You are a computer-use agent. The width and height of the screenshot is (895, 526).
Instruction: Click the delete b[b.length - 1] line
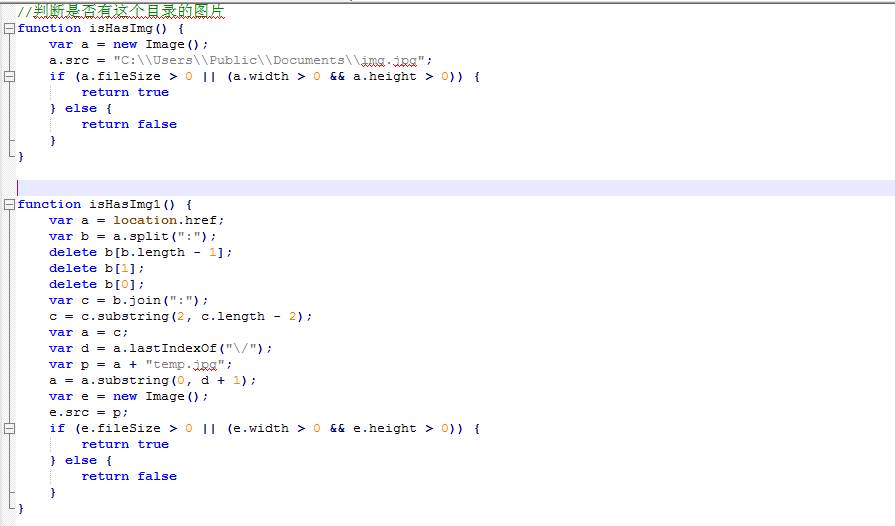pos(140,253)
